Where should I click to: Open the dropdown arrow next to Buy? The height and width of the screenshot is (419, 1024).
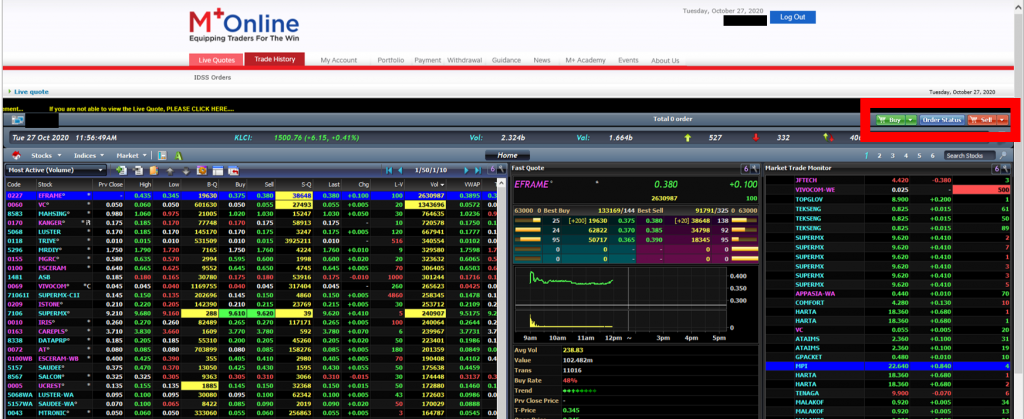pos(911,119)
